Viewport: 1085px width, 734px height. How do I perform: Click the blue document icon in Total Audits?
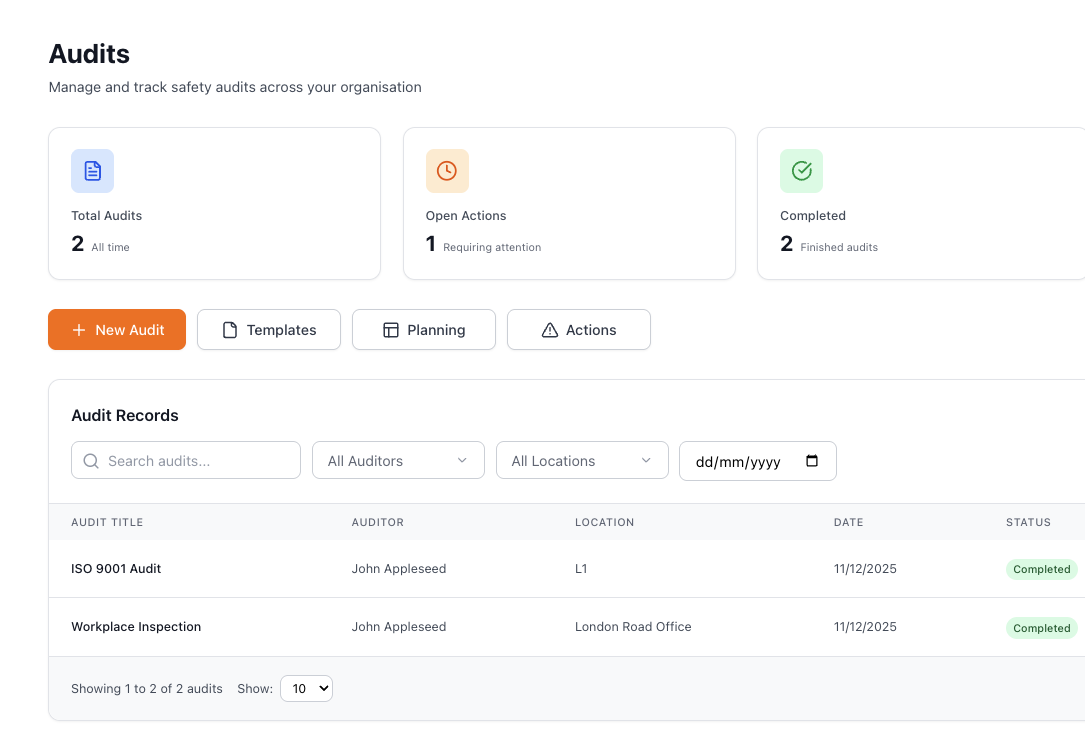(92, 171)
